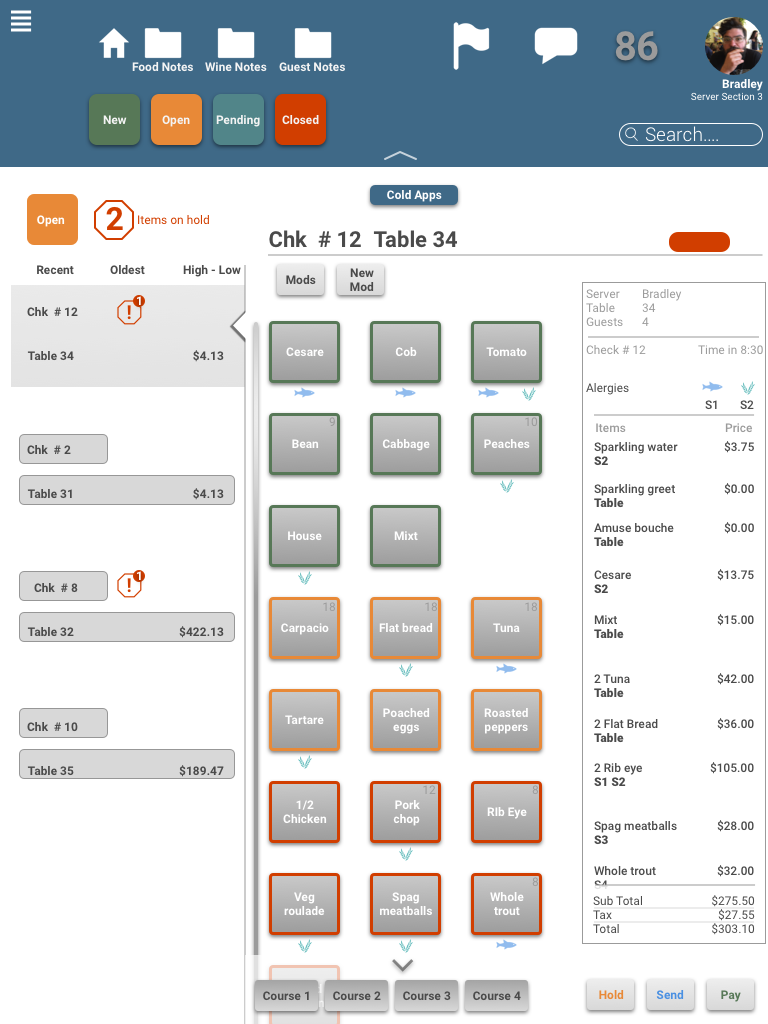Open the 86 items list

coord(636,46)
